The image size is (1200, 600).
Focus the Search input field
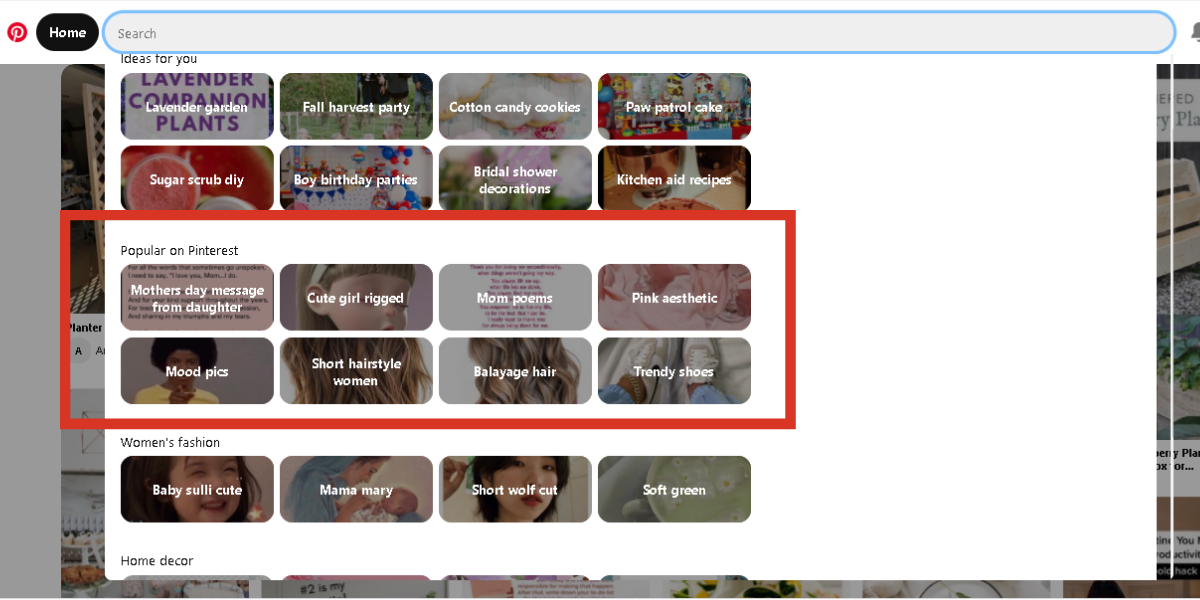(638, 33)
